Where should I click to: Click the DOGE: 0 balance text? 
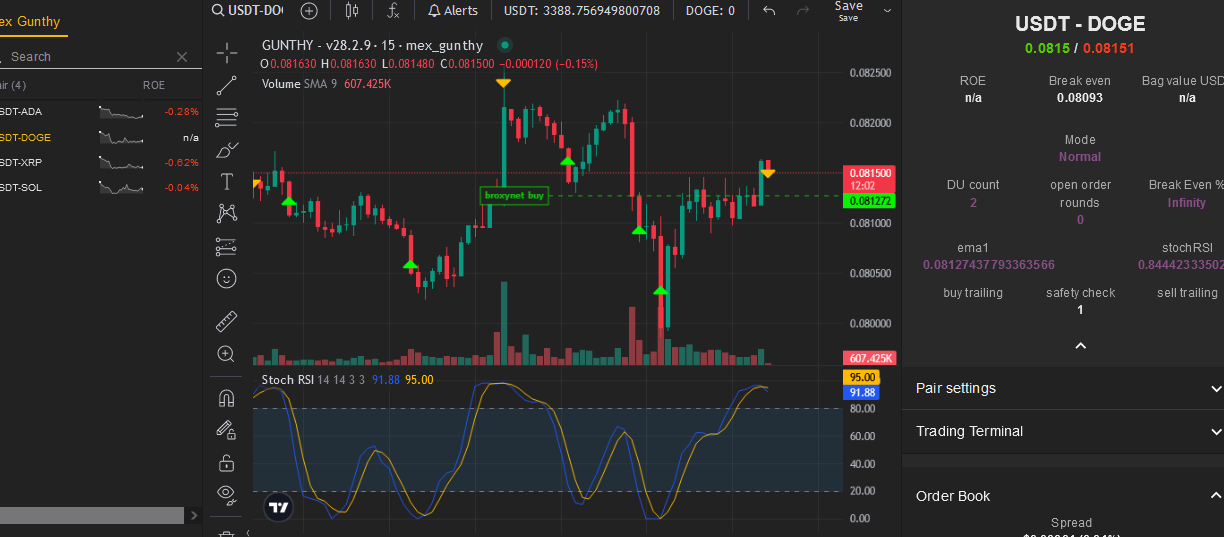point(710,10)
